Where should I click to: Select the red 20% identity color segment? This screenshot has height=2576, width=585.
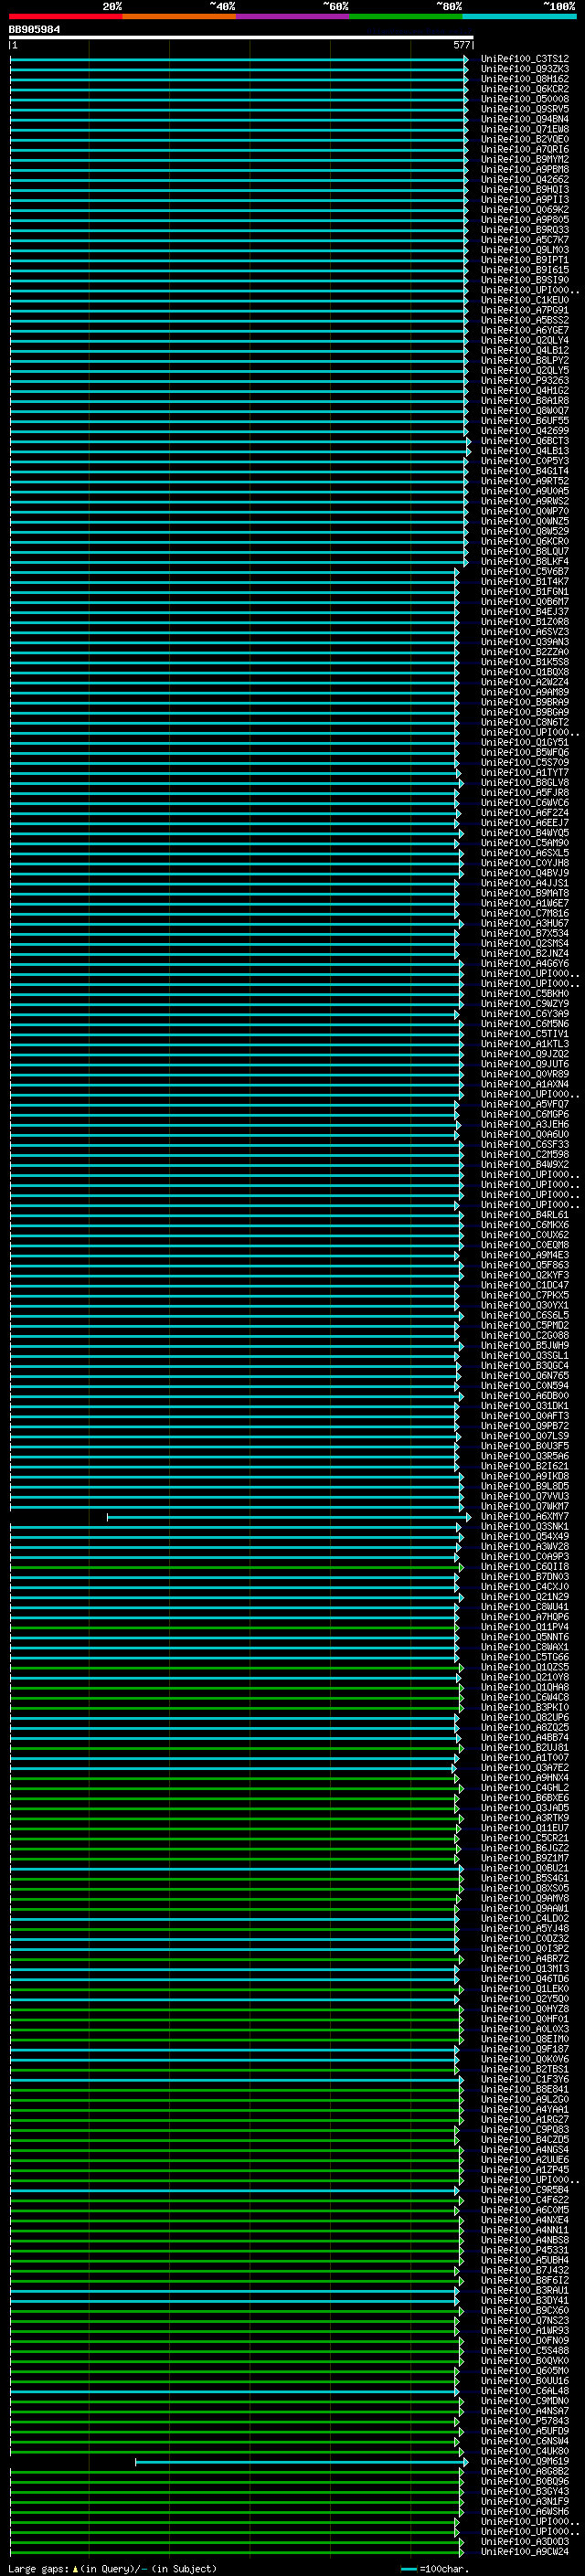[x=66, y=16]
